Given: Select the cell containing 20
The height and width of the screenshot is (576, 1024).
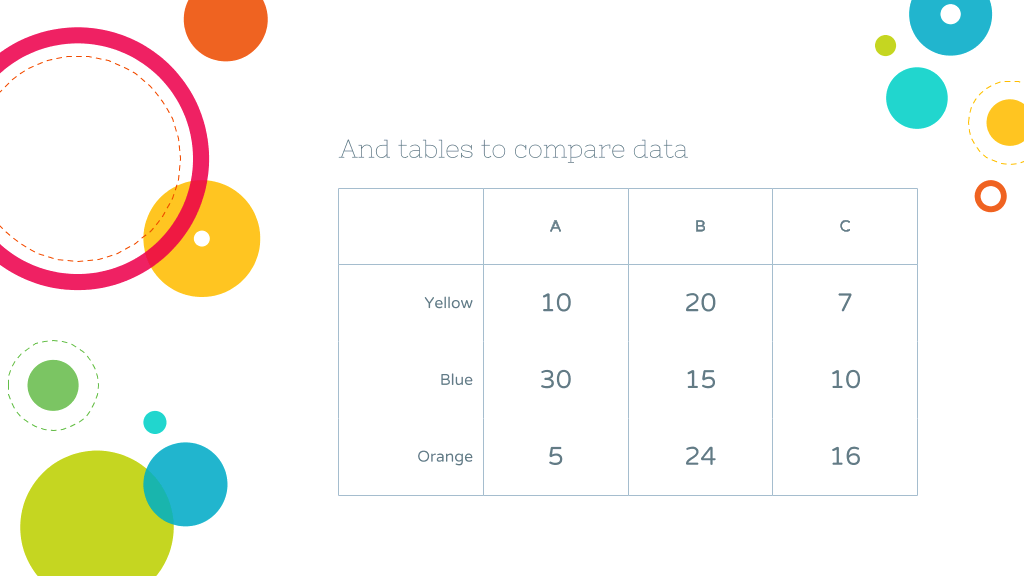Looking at the screenshot, I should pos(700,303).
